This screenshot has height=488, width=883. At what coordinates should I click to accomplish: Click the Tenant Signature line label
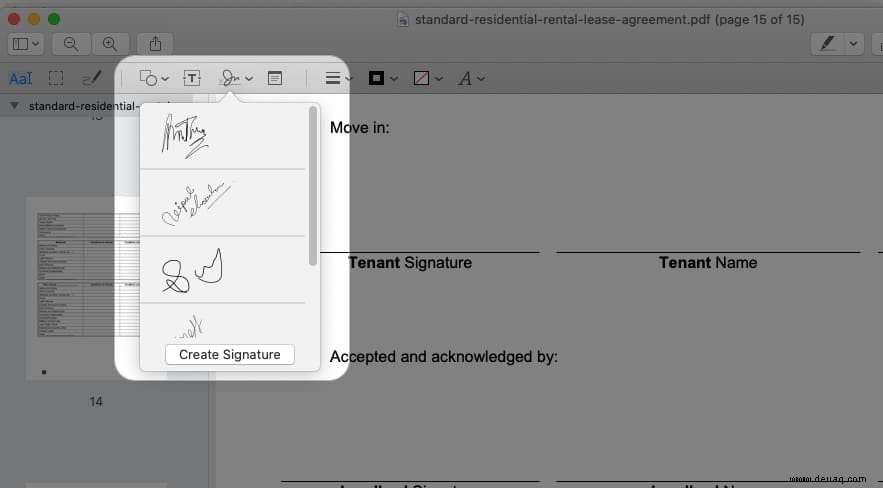[x=410, y=263]
